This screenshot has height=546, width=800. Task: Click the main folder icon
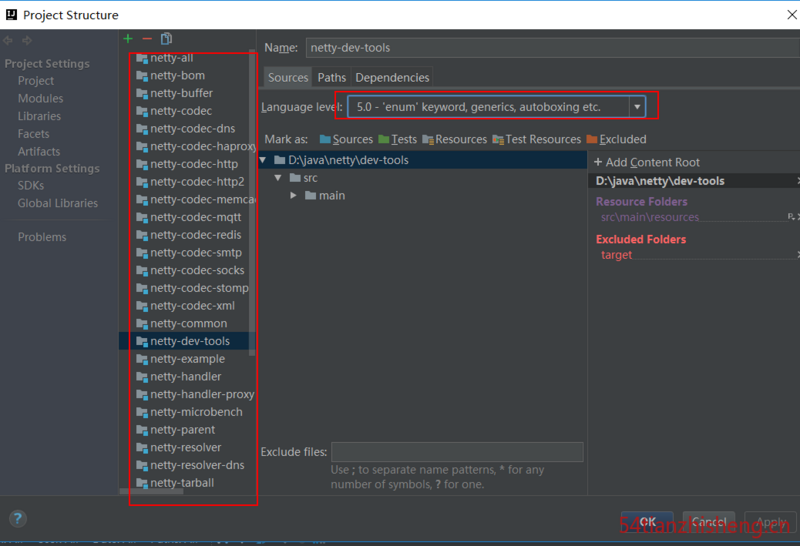310,195
